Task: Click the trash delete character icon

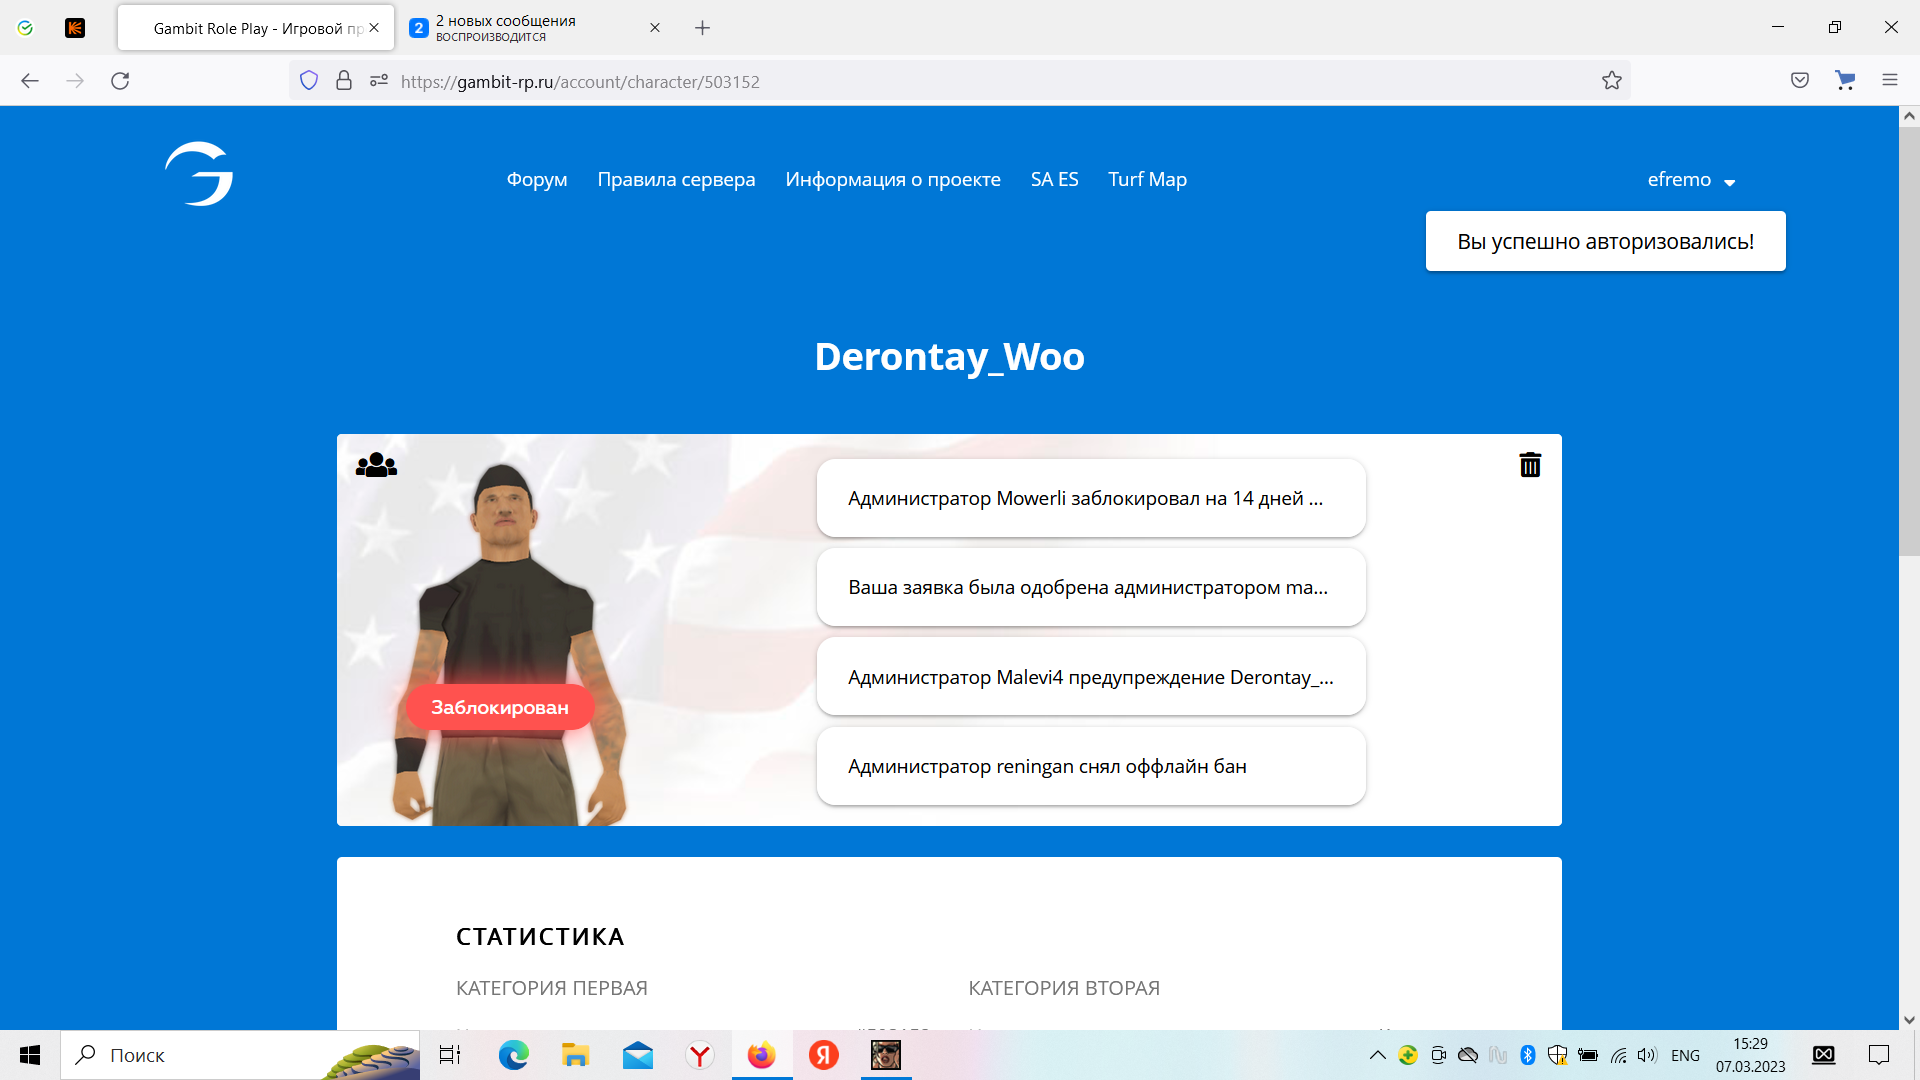Action: click(x=1530, y=465)
